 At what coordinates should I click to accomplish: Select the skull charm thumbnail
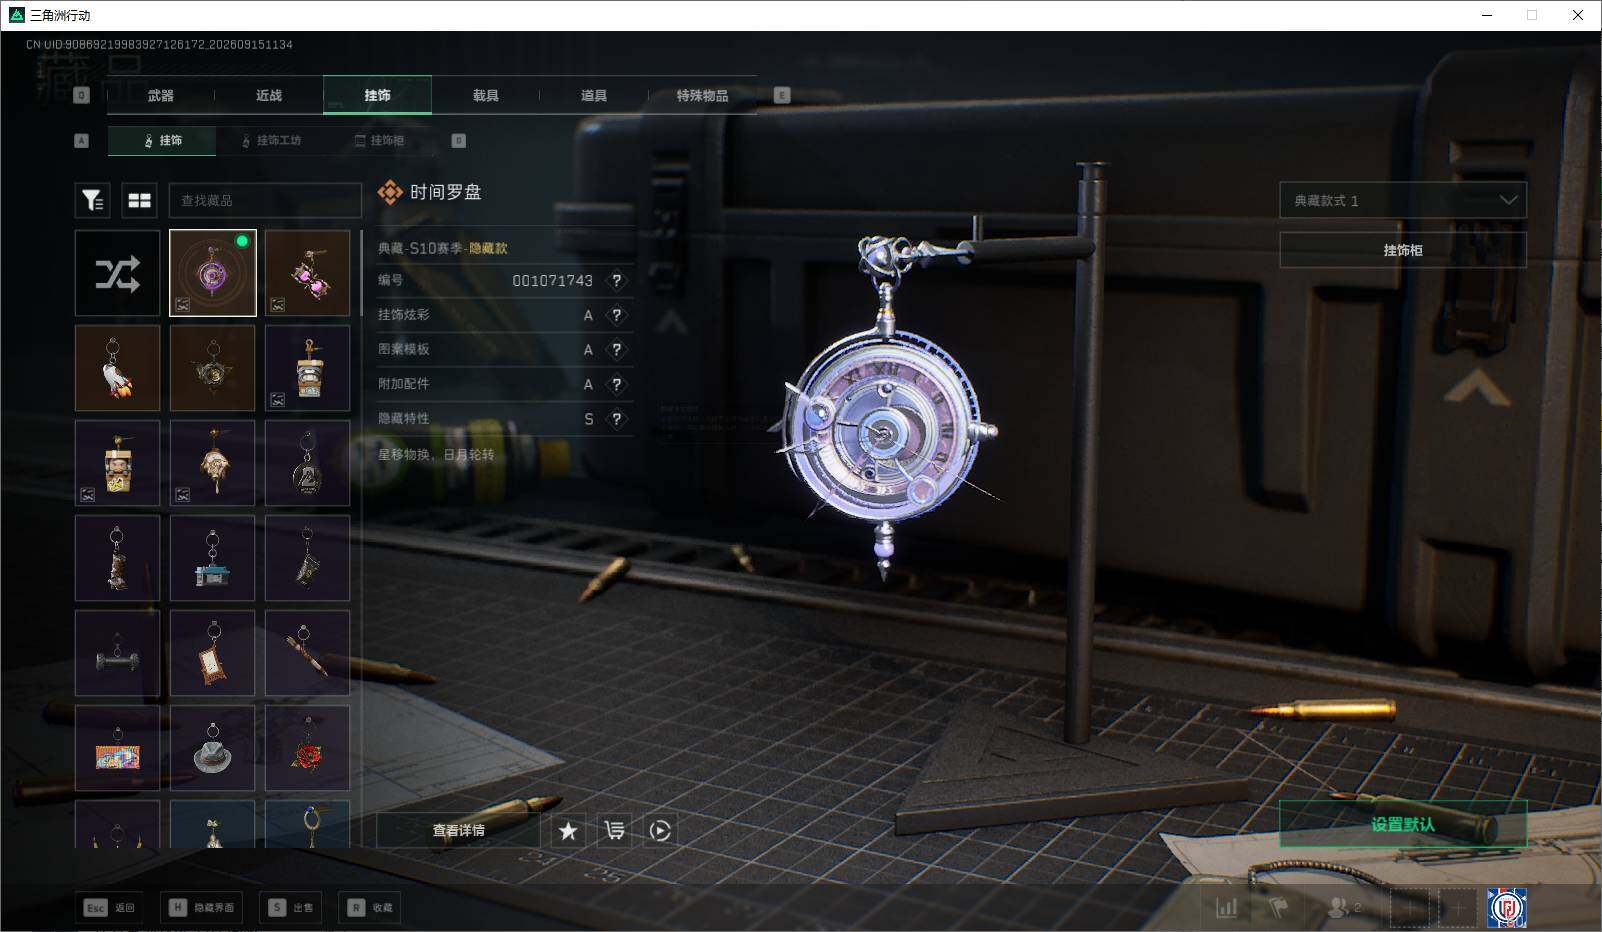click(x=213, y=463)
